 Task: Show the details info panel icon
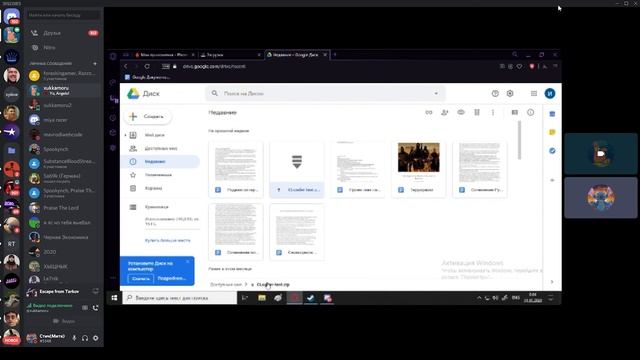[x=530, y=112]
